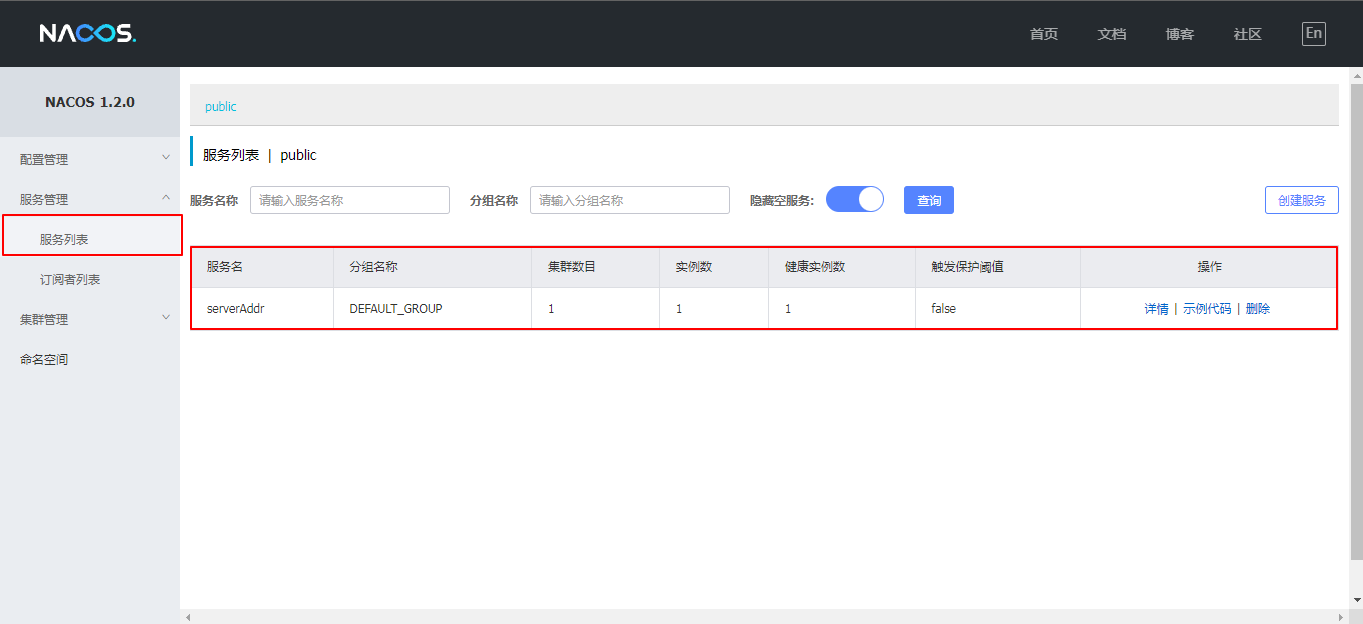
Task: Click the 创建服务 button
Action: pos(1301,200)
